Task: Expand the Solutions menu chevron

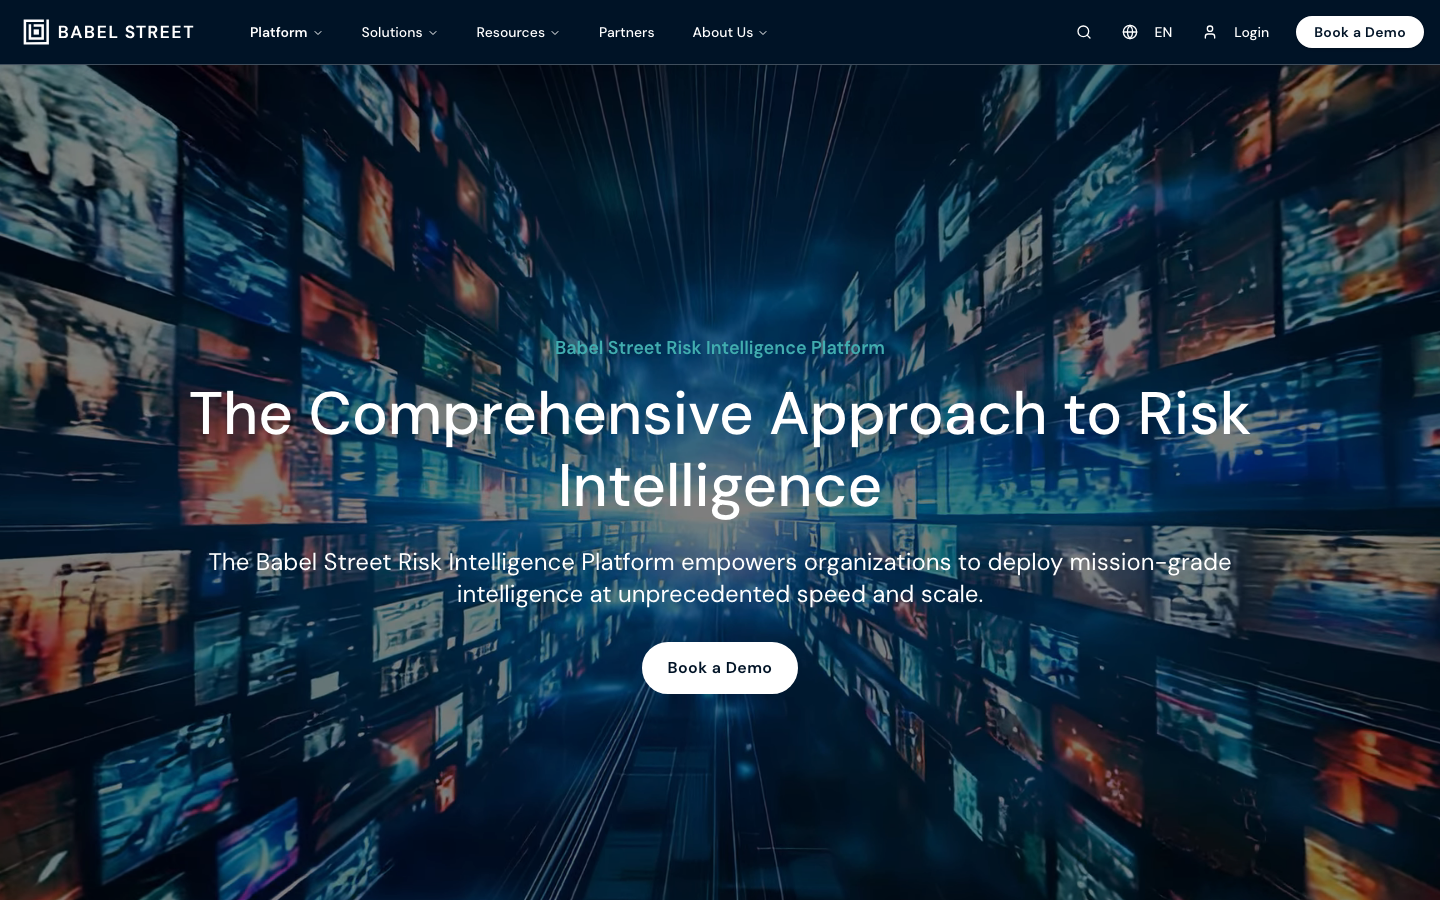Action: (x=433, y=33)
